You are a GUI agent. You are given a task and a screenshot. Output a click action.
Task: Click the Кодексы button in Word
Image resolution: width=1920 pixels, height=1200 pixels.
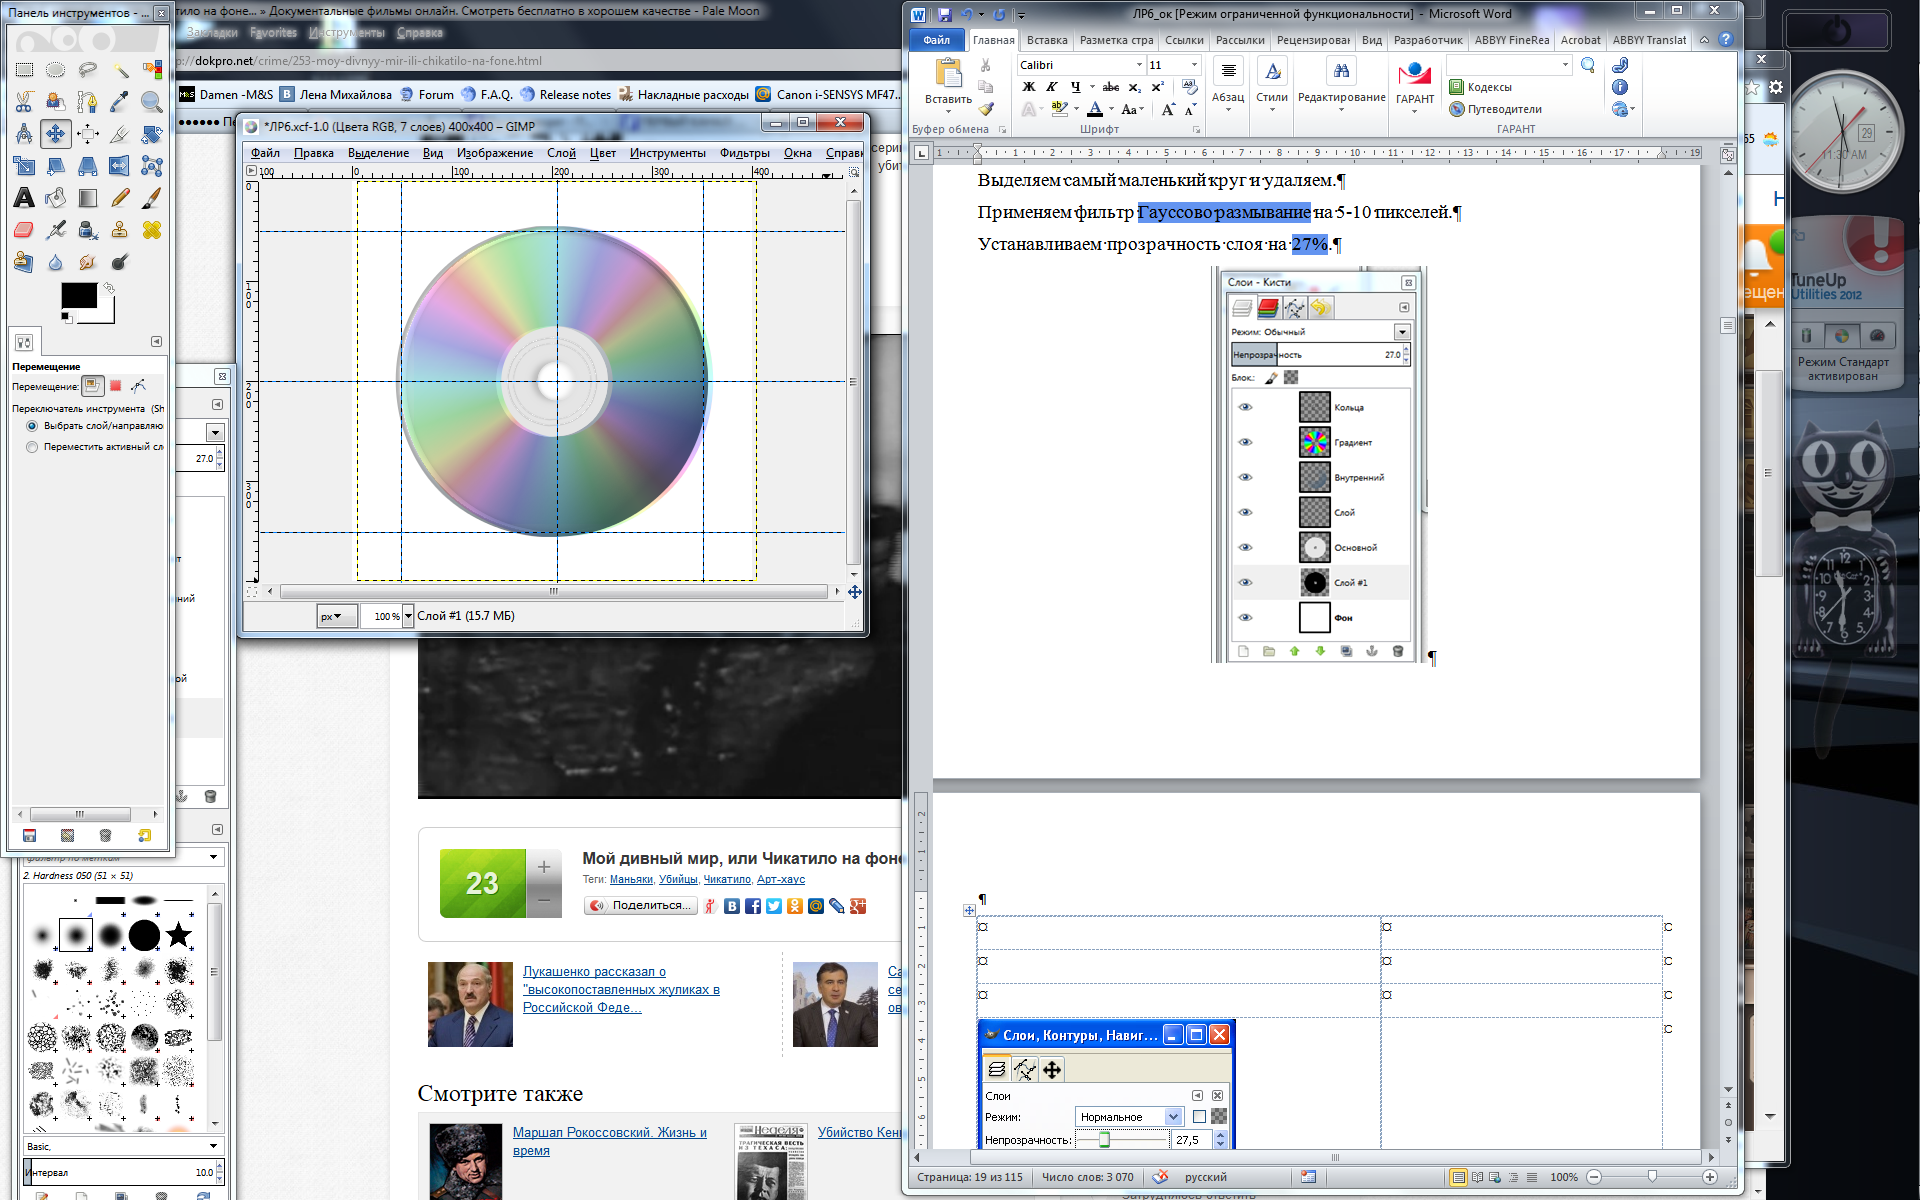(1481, 87)
